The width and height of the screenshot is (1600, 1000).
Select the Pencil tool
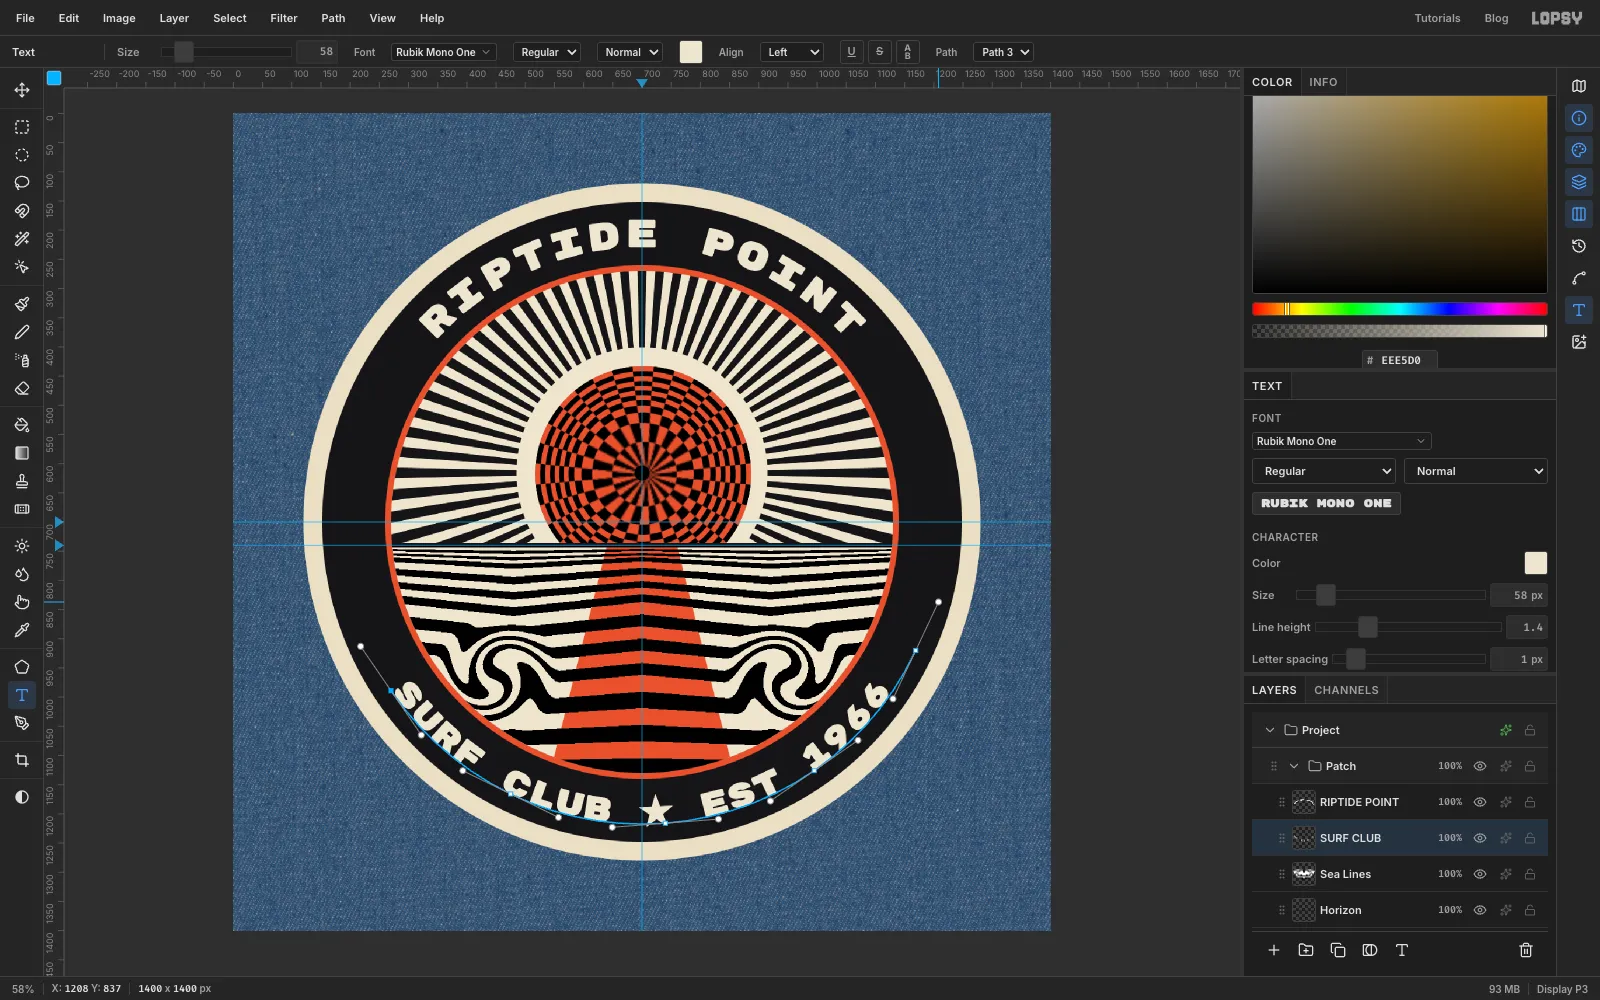[21, 332]
